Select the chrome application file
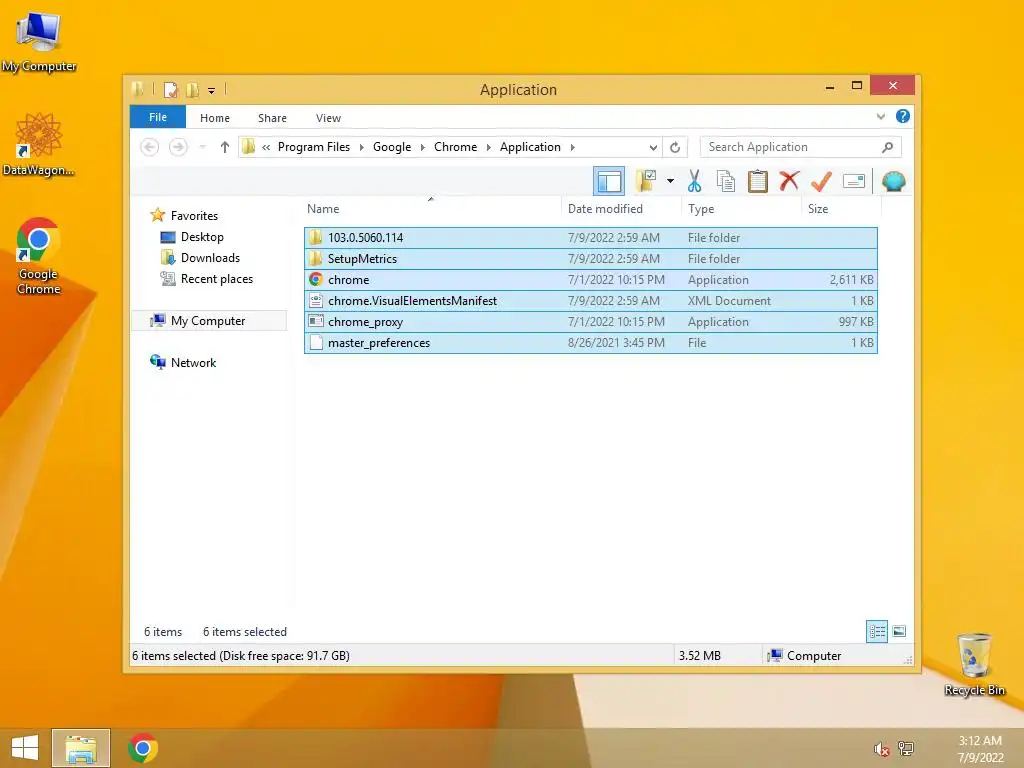The image size is (1024, 768). pos(590,280)
